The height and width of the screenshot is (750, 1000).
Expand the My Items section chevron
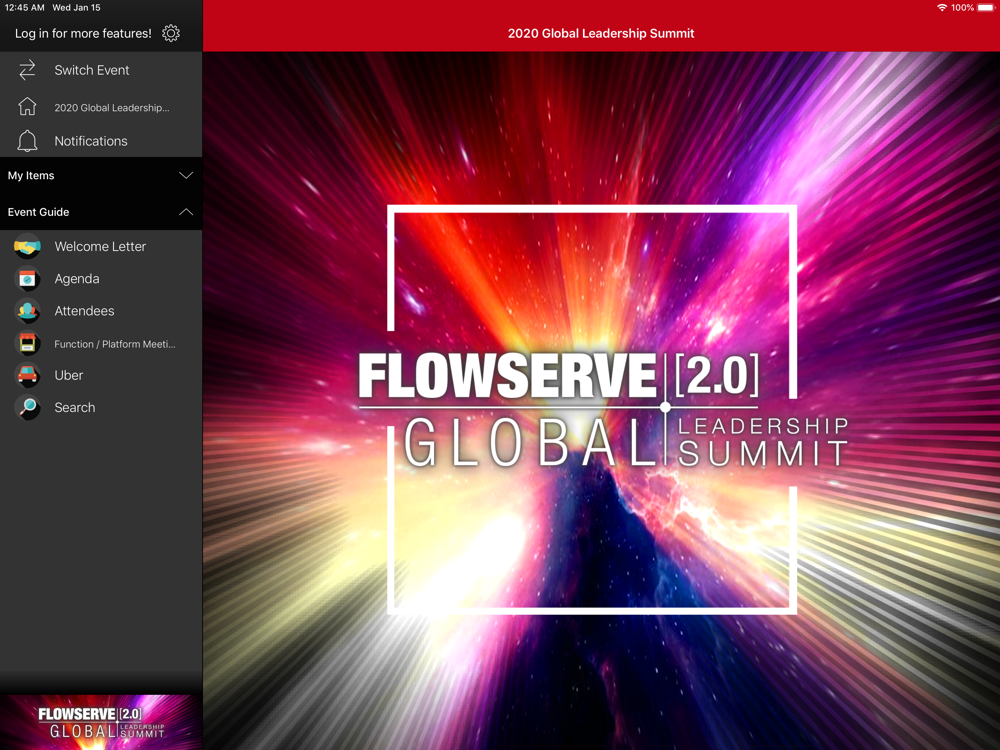coord(185,175)
